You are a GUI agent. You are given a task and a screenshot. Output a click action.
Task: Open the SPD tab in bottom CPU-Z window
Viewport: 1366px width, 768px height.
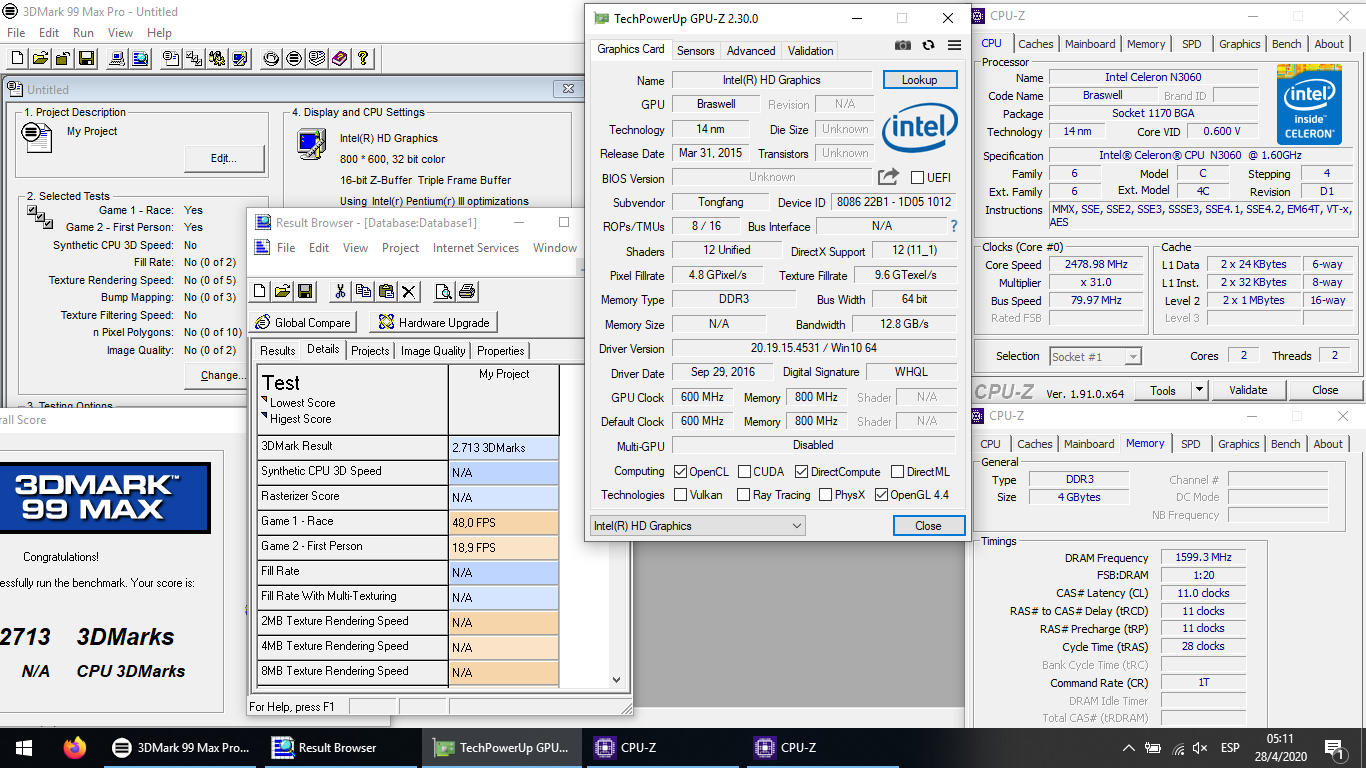coord(1190,444)
